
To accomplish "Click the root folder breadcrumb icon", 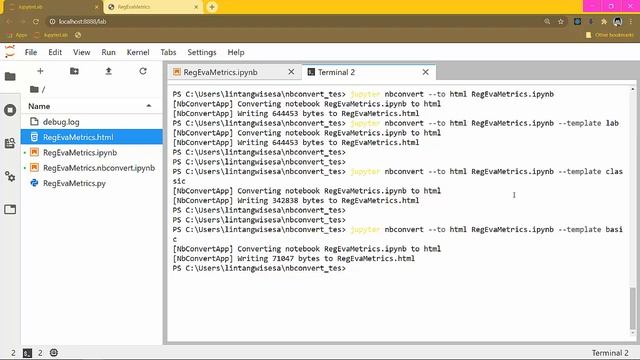I will click(34, 89).
